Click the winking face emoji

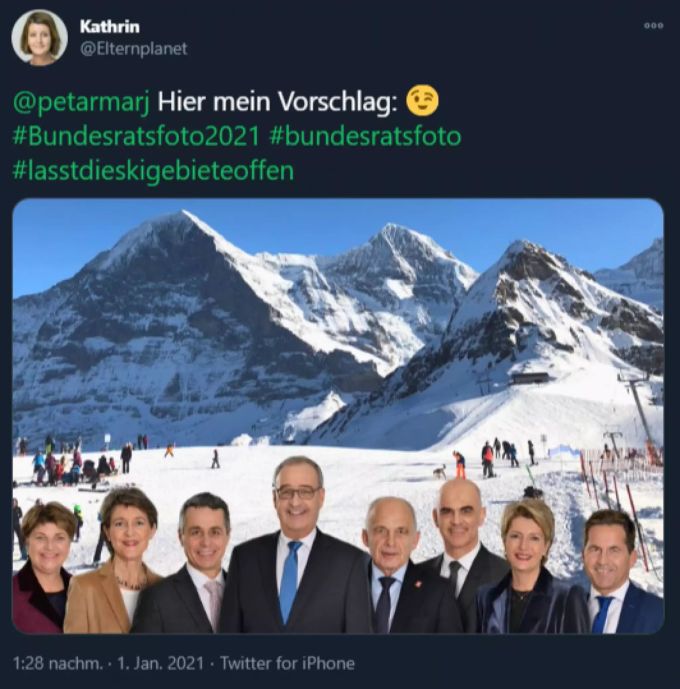(x=422, y=101)
